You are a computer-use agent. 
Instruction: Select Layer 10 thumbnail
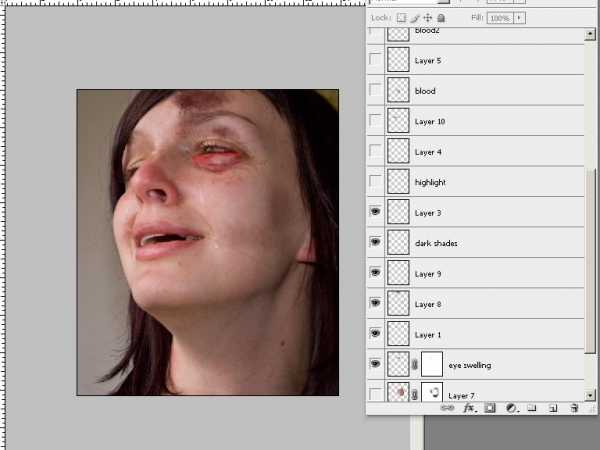point(398,120)
